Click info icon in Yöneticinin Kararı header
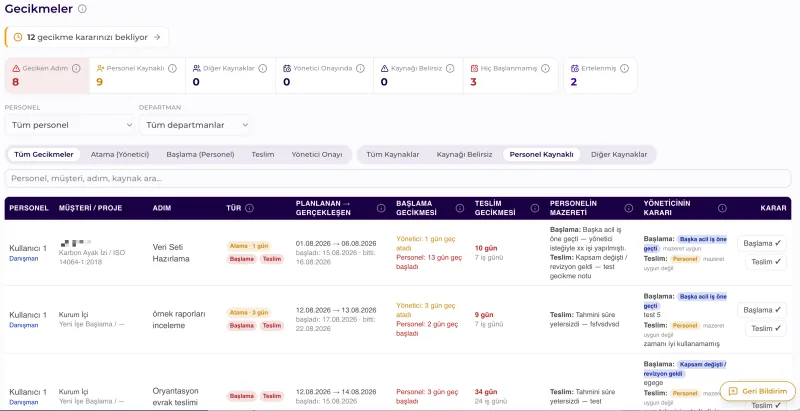The width and height of the screenshot is (800, 411). [x=722, y=208]
